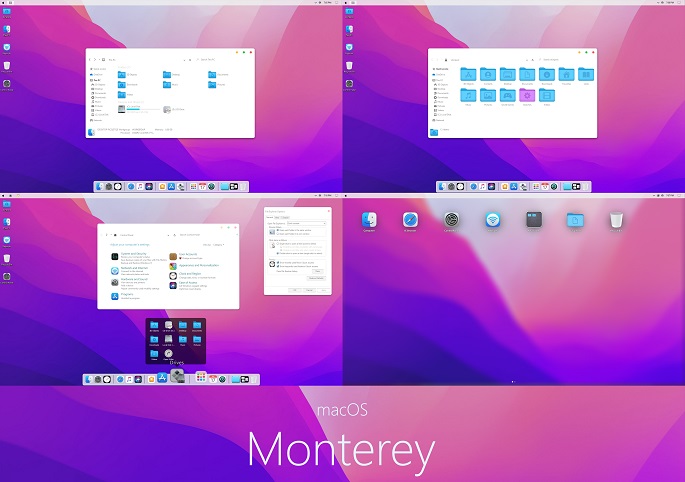Switch to General tab in File Explorer Options
The width and height of the screenshot is (685, 482).
click(x=270, y=217)
